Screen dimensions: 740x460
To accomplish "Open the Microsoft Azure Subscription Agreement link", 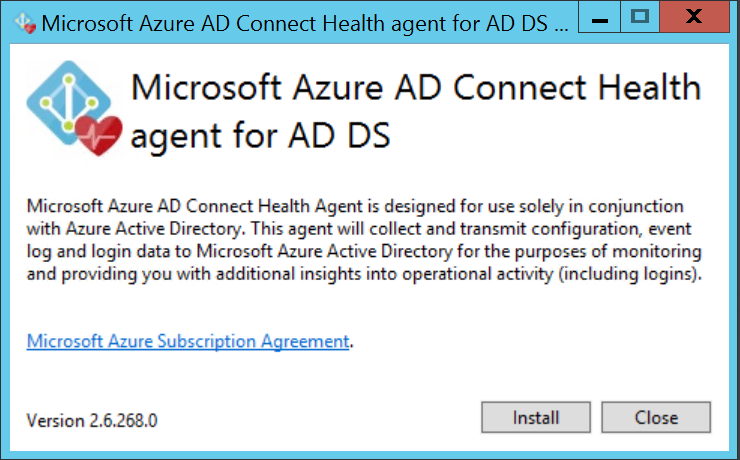I will click(188, 341).
